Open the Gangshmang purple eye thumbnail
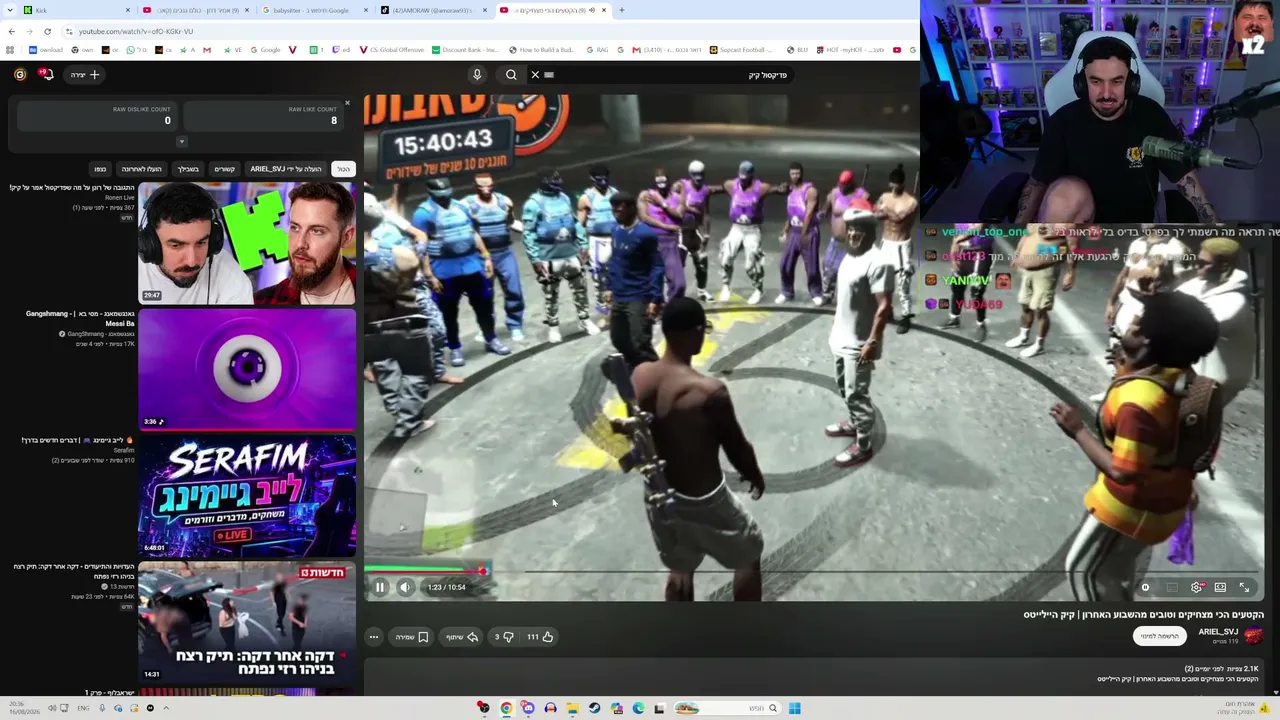Screen dimensions: 1280x720 [247, 369]
